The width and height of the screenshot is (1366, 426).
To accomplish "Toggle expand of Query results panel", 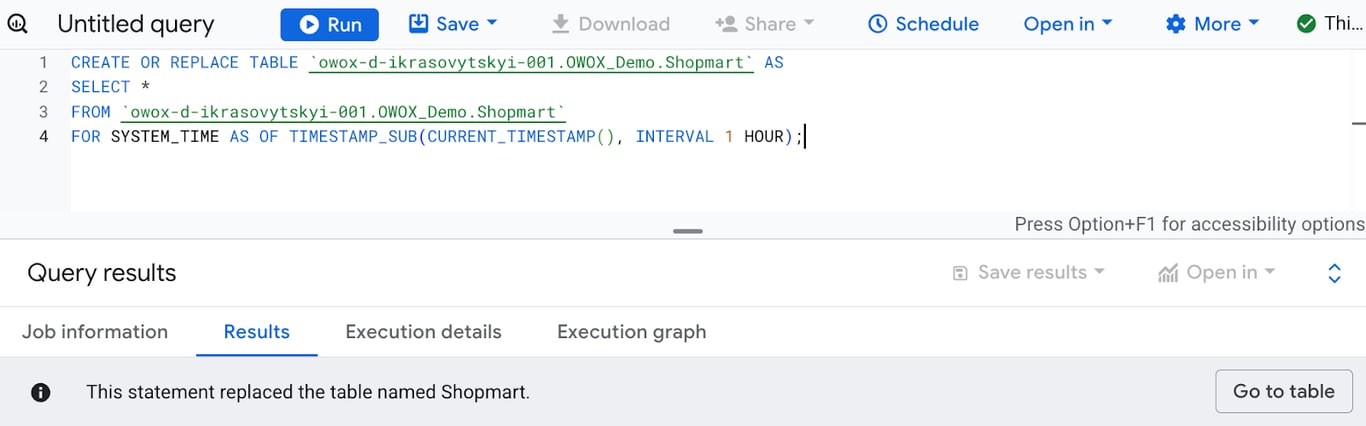I will coord(1334,273).
